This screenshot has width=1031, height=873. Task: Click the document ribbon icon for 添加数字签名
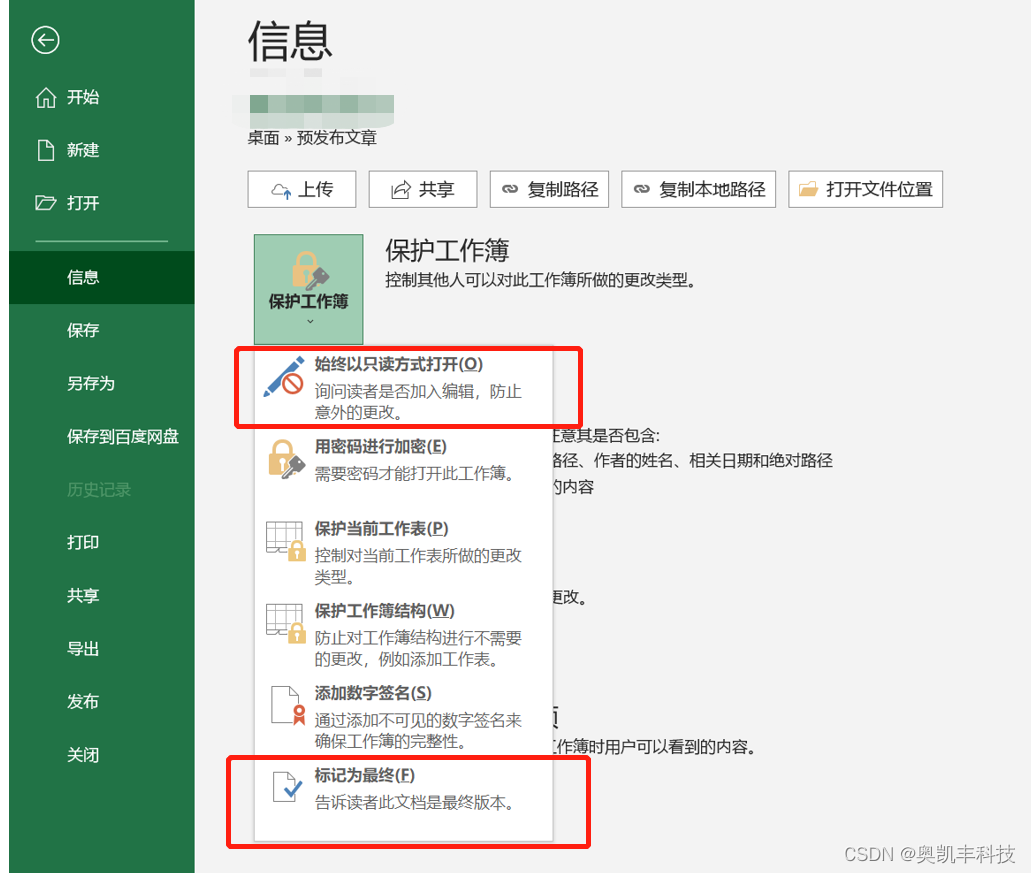[288, 705]
